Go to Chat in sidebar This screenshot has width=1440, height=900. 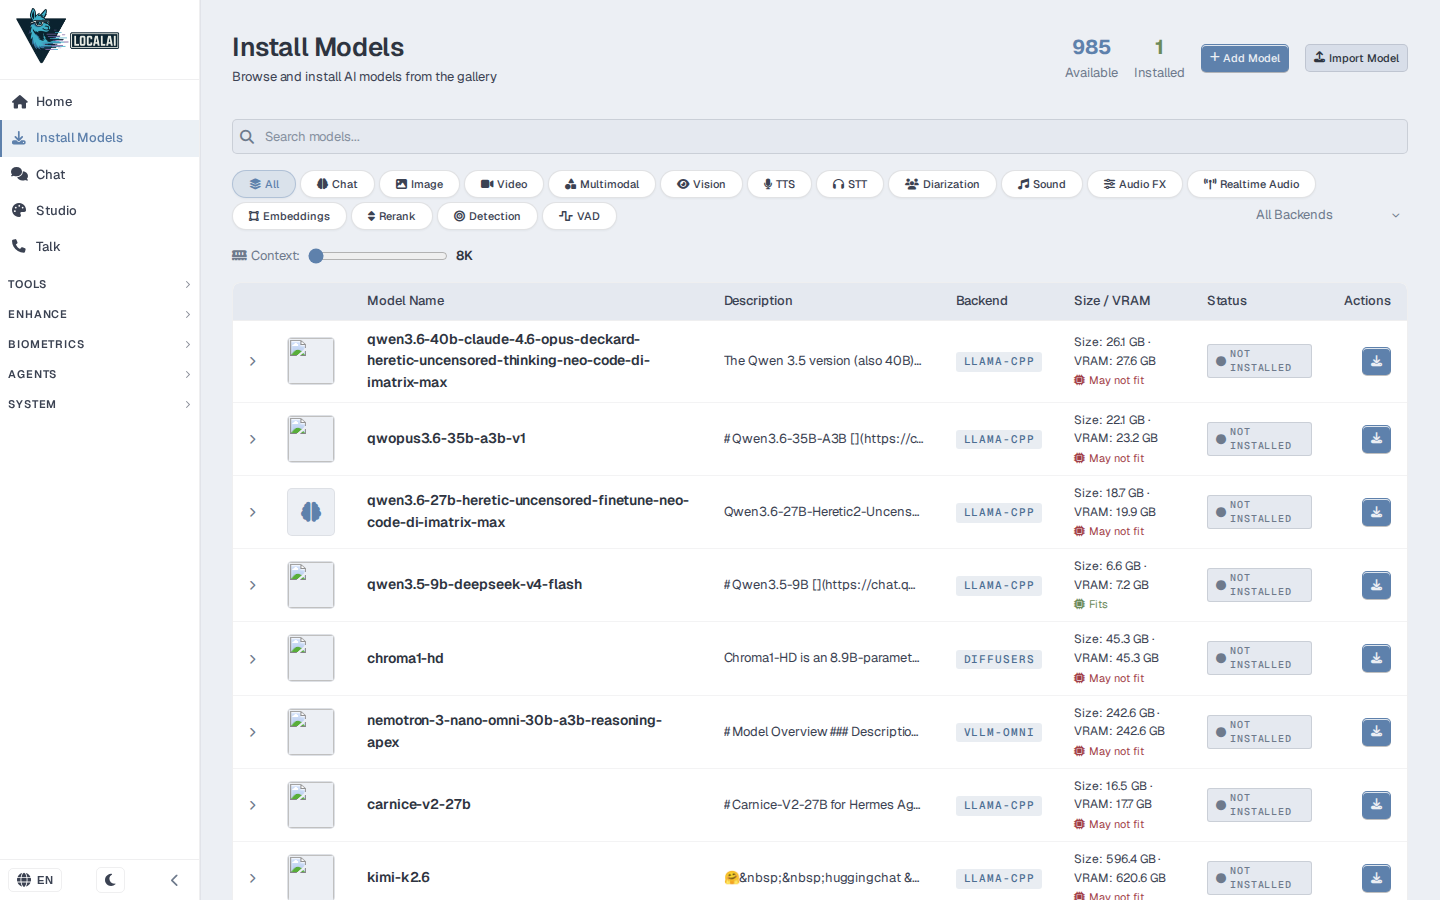coord(100,174)
